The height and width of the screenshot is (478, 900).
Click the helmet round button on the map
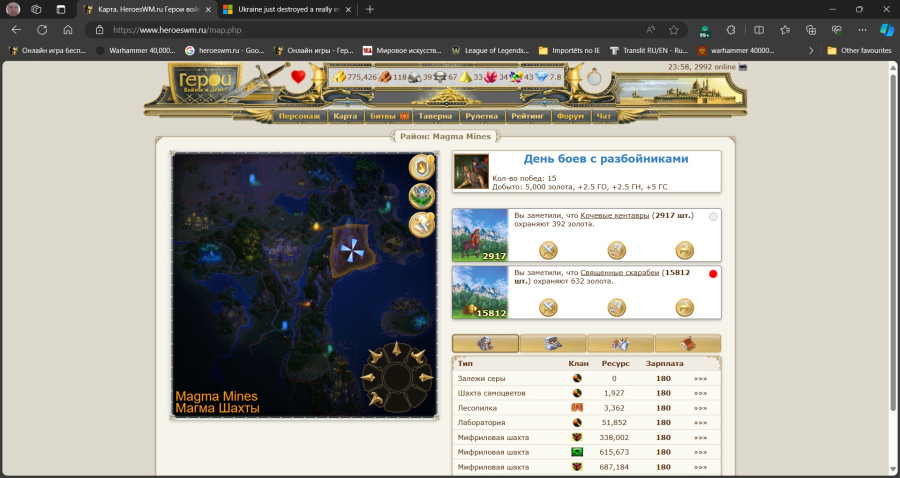pos(421,196)
